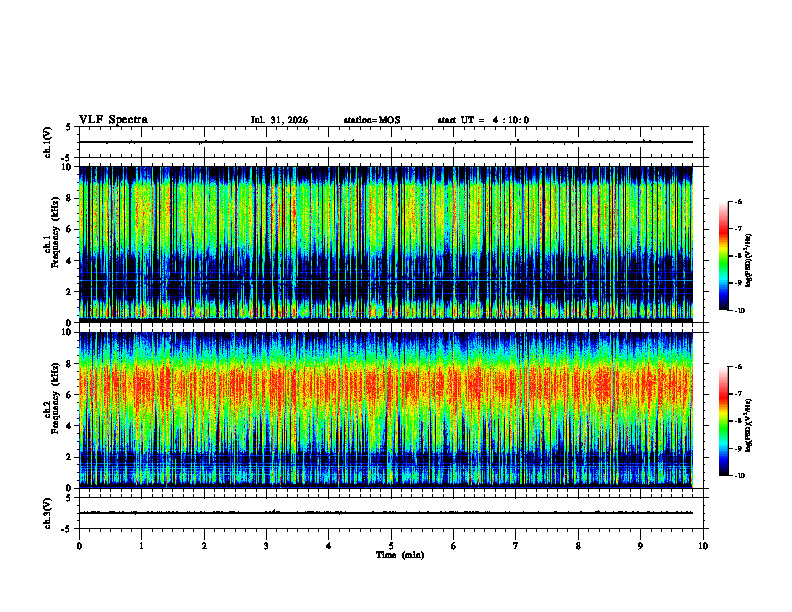The width and height of the screenshot is (792, 612).
Task: Click the "ch.3(V)" waveform axis label
Action: (x=48, y=513)
